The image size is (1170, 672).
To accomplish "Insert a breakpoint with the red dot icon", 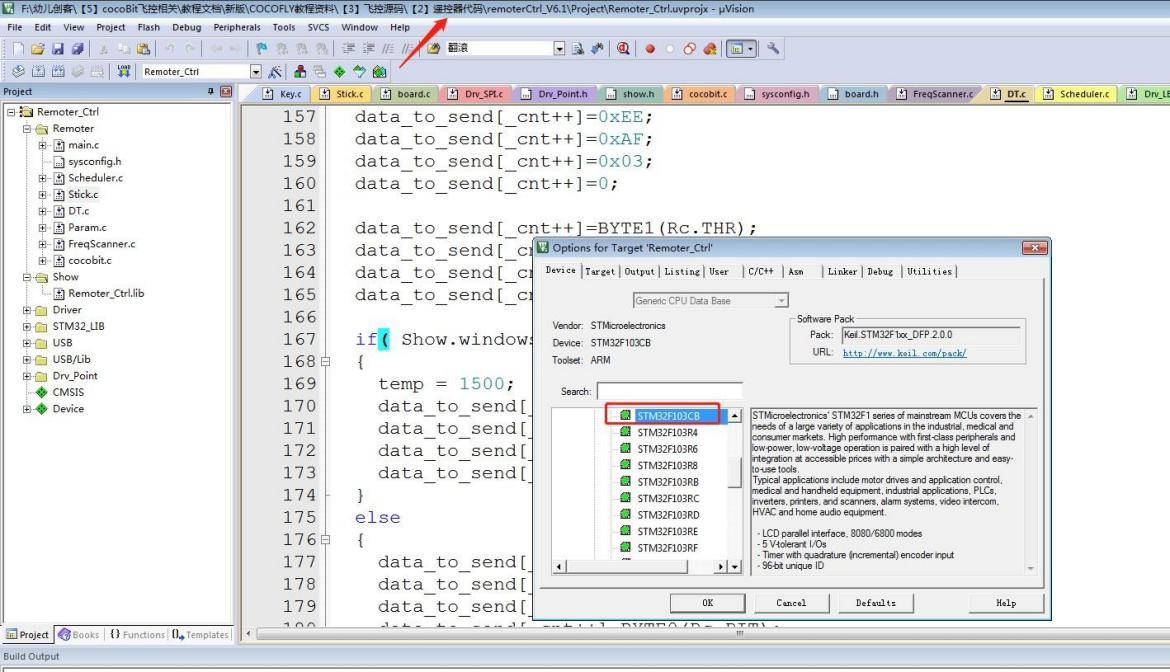I will [650, 49].
